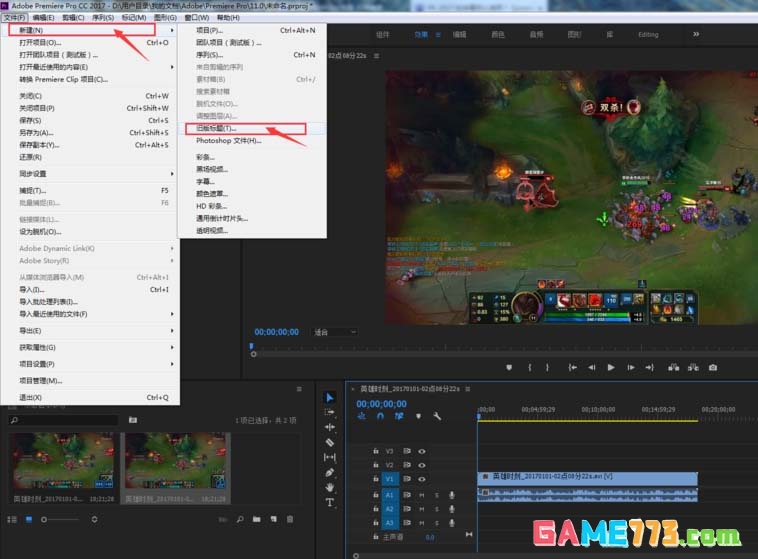
Task: Select the Ripple Edit tool
Action: [330, 427]
